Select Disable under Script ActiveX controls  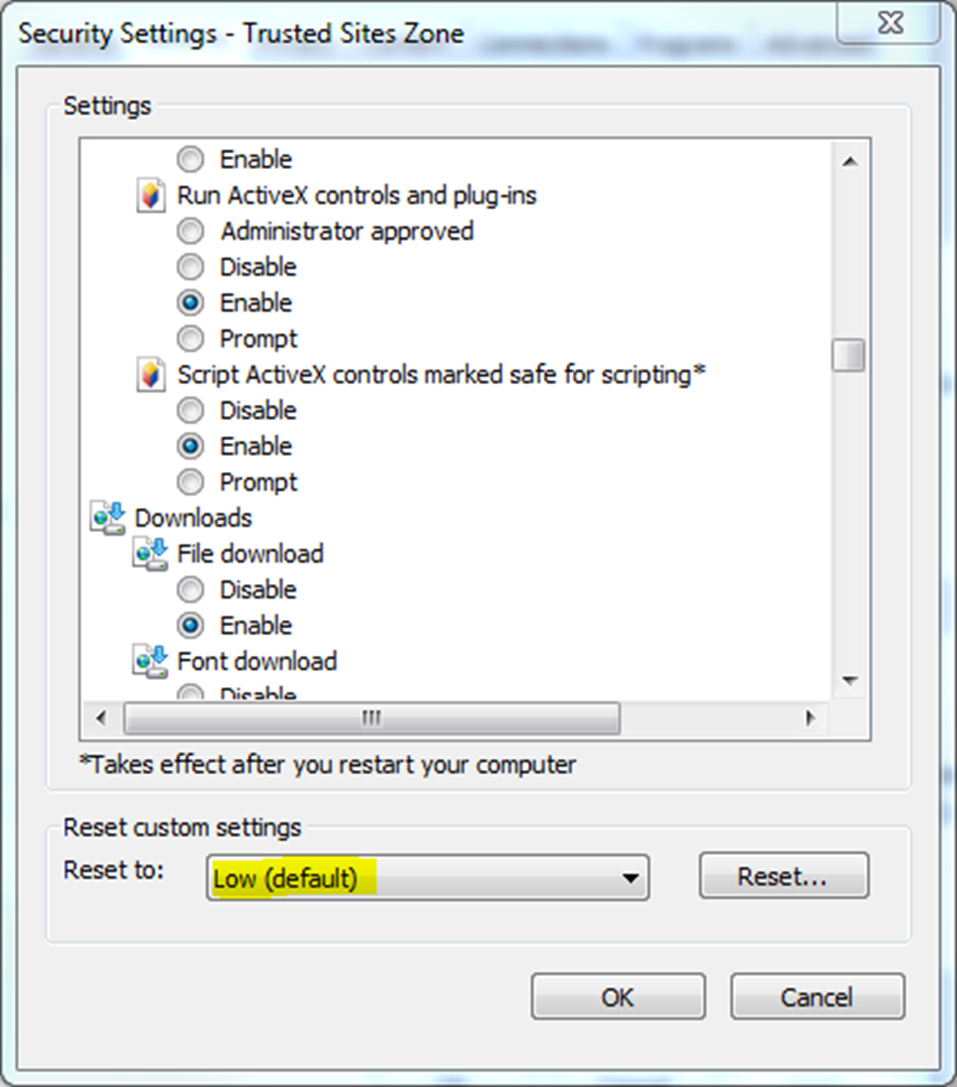(x=190, y=411)
